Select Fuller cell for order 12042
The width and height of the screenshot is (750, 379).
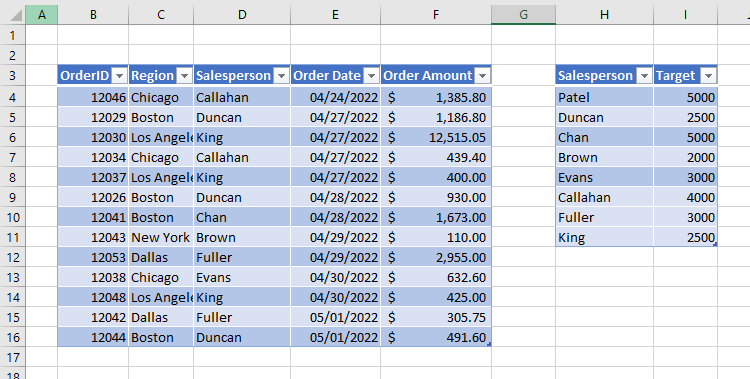(x=242, y=317)
